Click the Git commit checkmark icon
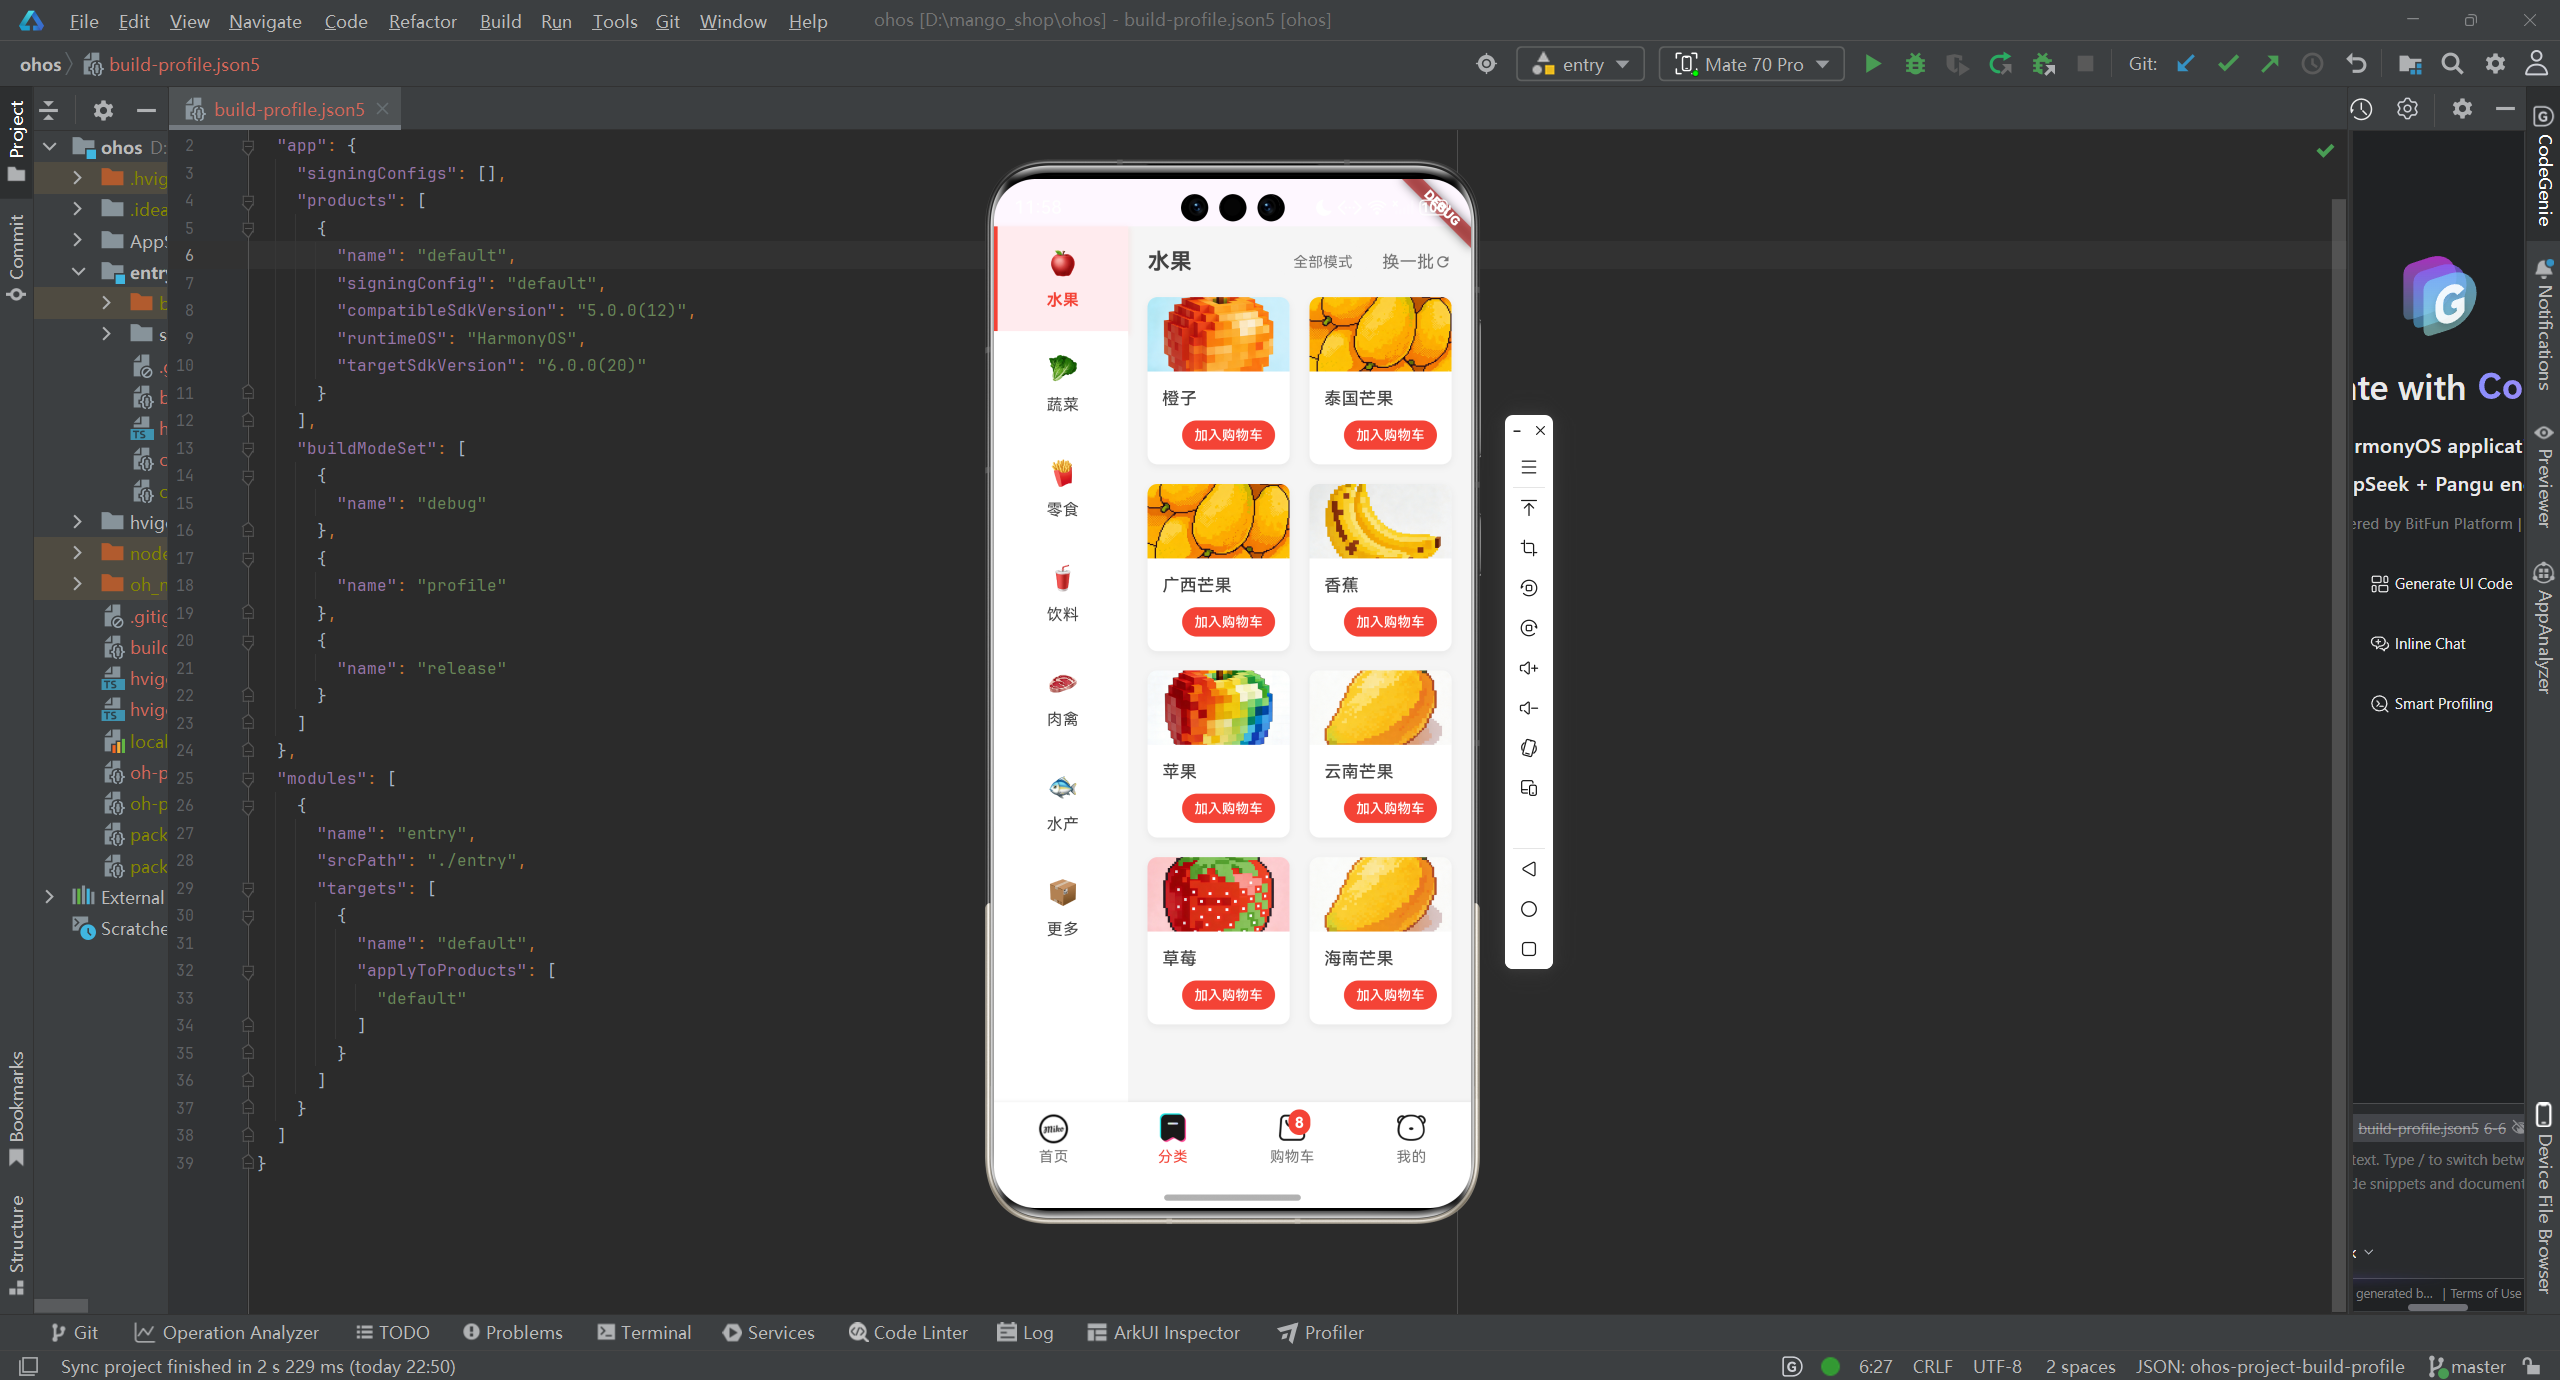 pos(2228,64)
